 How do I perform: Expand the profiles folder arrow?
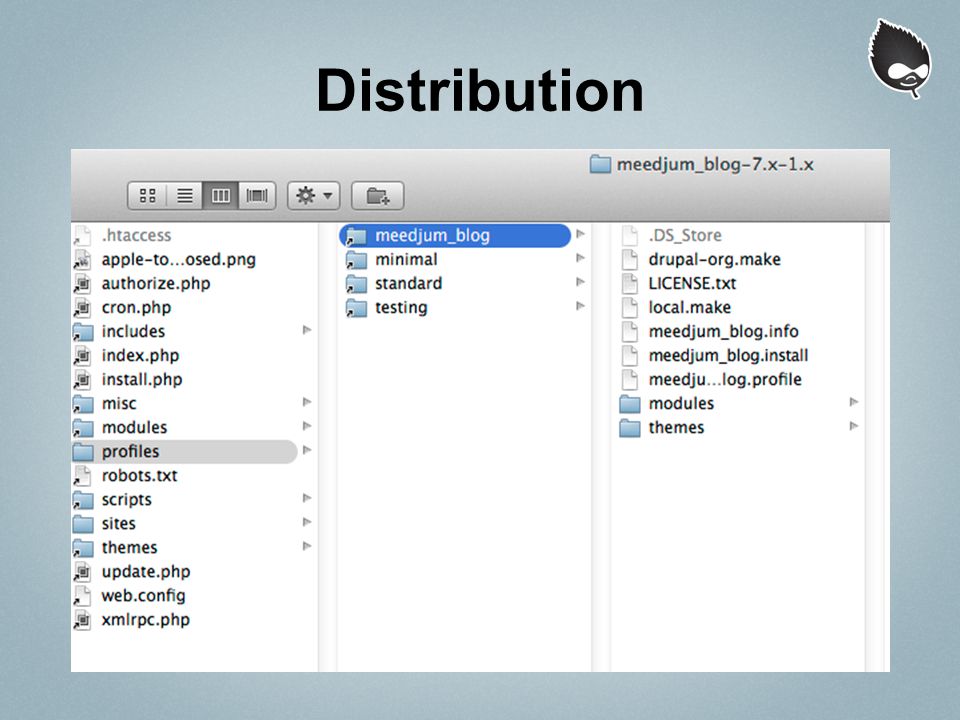point(307,451)
